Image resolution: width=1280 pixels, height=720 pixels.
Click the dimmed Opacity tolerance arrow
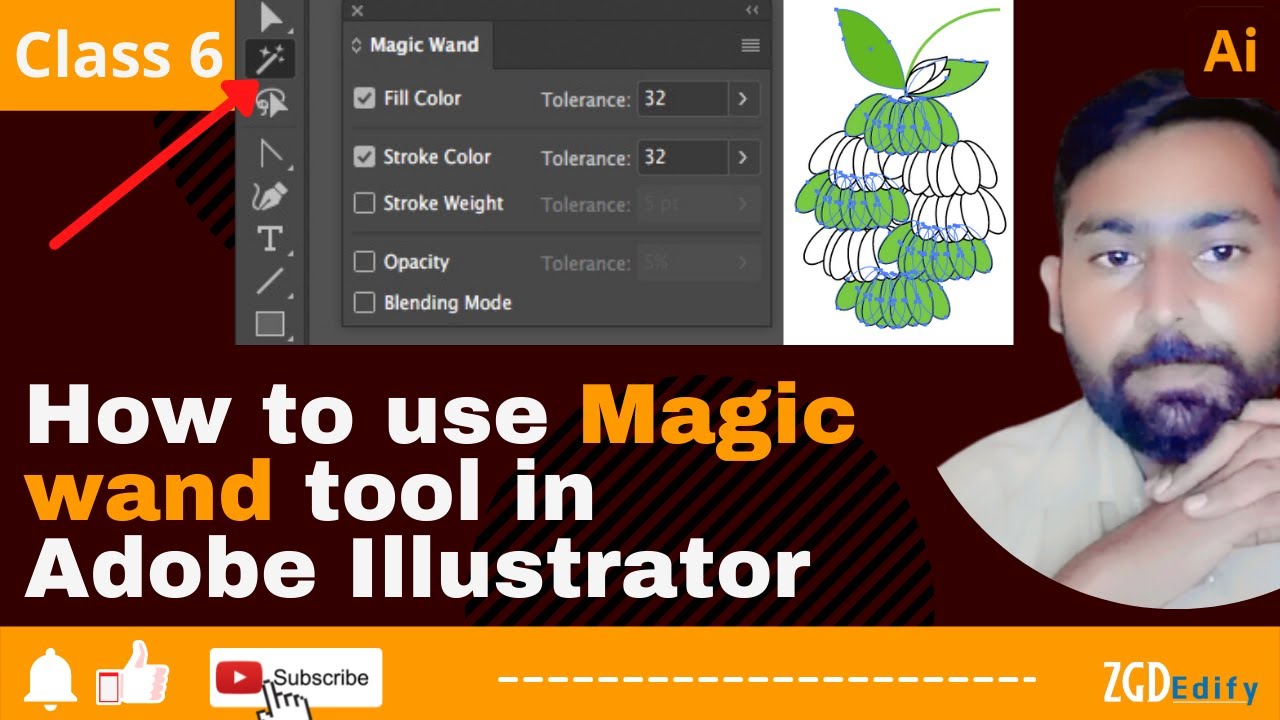click(x=743, y=263)
